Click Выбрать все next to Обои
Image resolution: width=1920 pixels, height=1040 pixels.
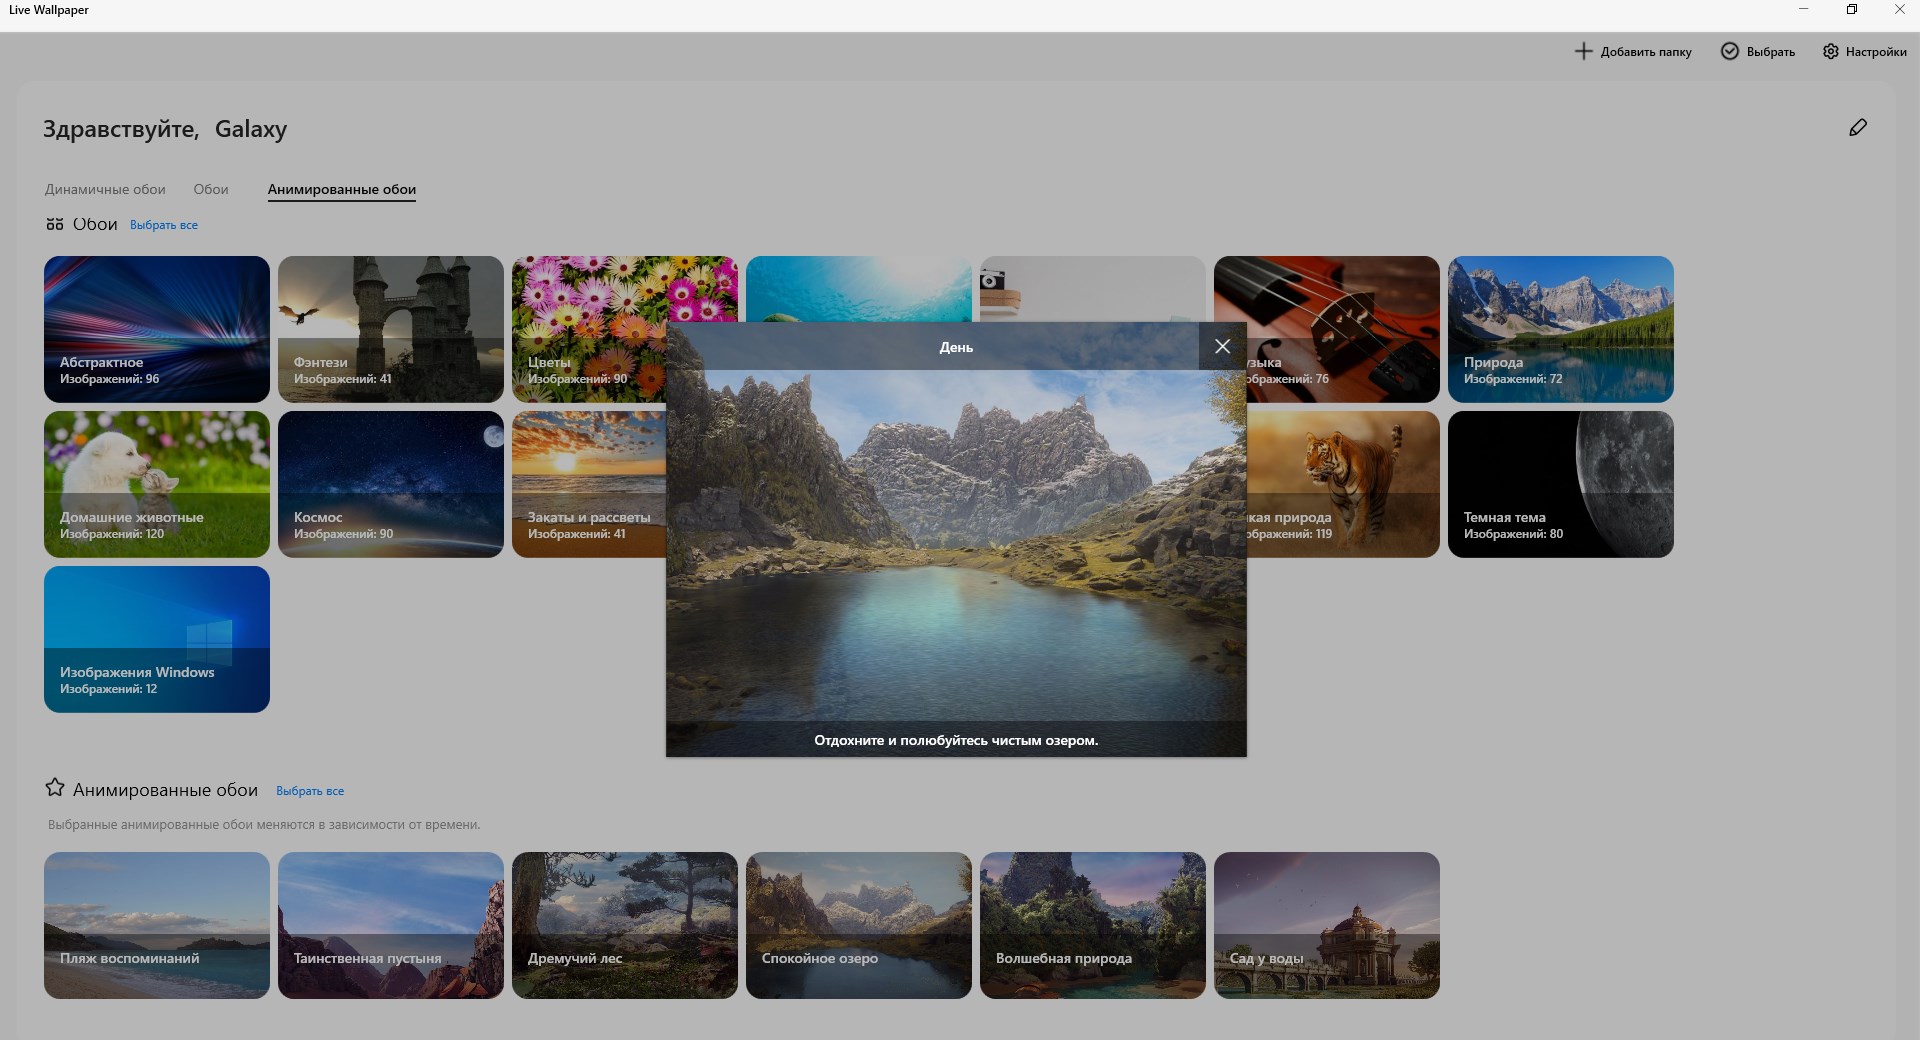[164, 225]
